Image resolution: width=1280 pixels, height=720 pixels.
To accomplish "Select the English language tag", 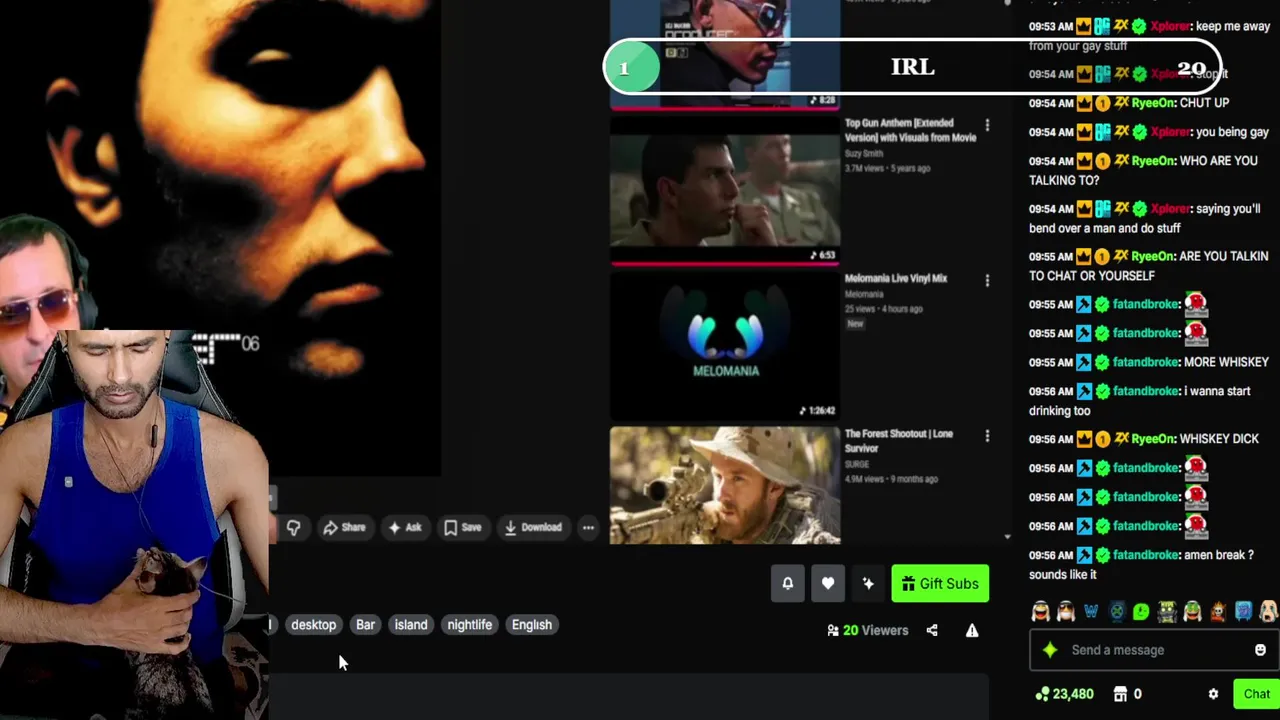I will 532,625.
